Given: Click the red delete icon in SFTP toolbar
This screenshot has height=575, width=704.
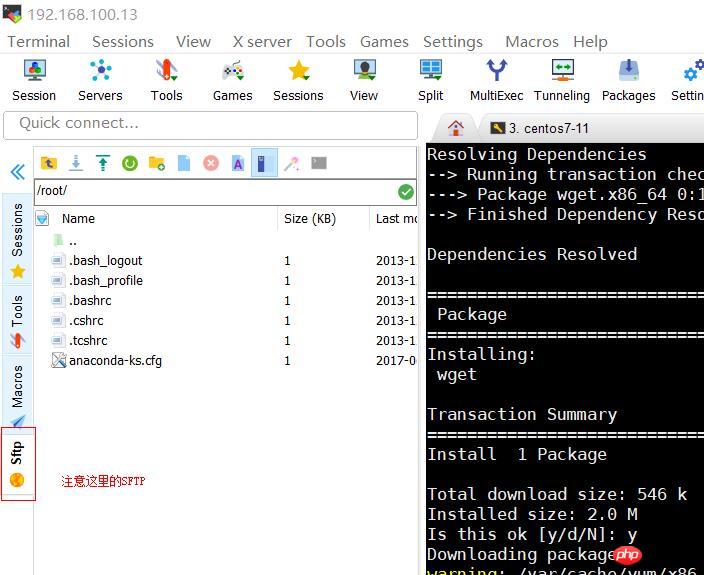Looking at the screenshot, I should [x=211, y=163].
